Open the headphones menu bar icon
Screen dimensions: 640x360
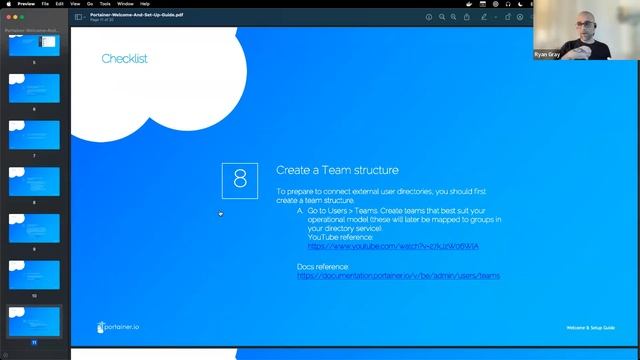coord(508,4)
